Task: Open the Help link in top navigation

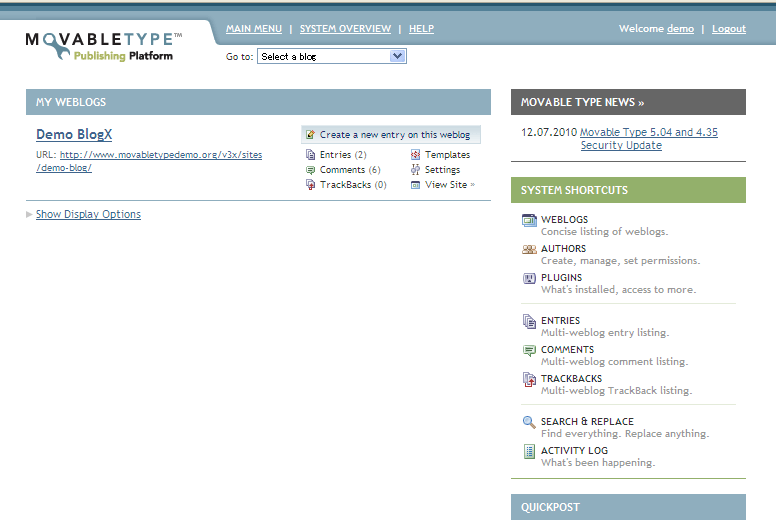Action: 421,29
